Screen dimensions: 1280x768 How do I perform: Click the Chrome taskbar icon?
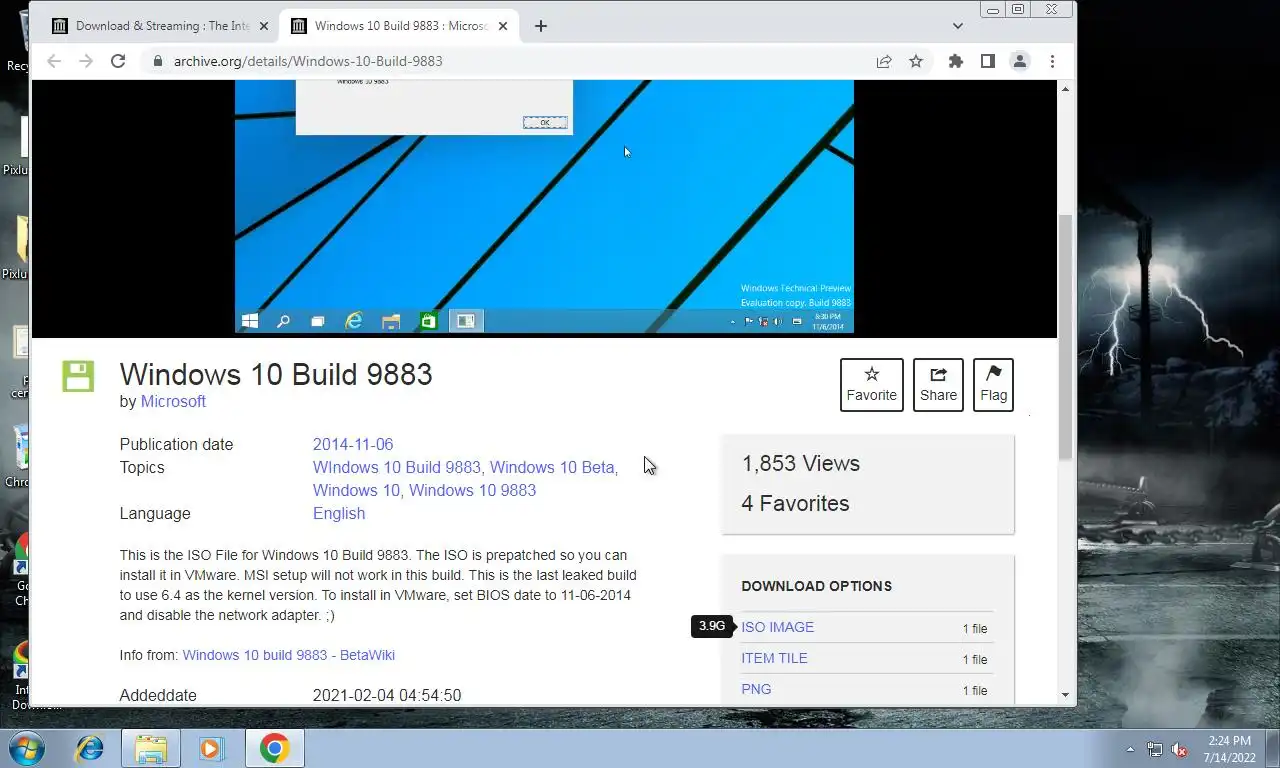point(275,748)
